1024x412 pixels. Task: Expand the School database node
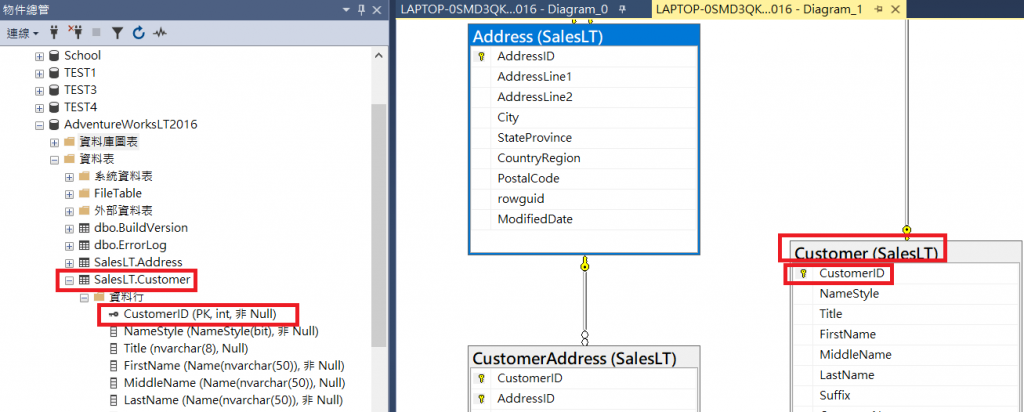(40, 57)
